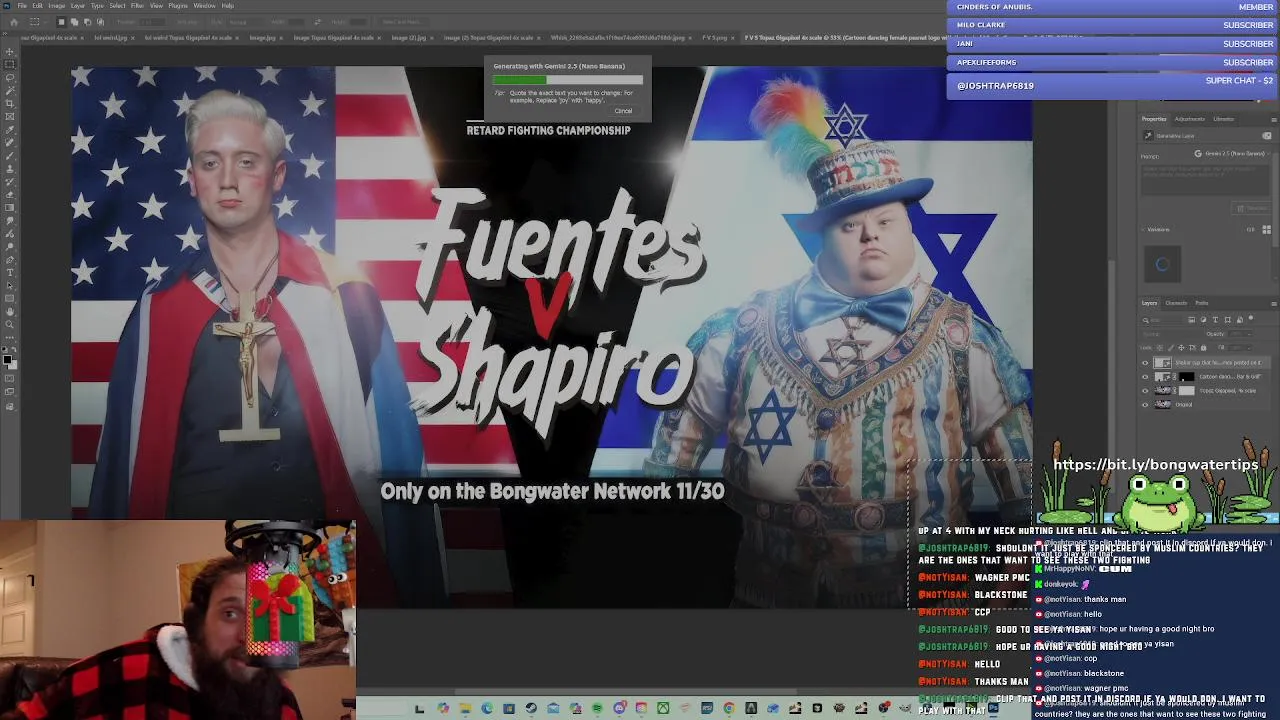Viewport: 1280px width, 720px height.
Task: Collapse the Variations section
Action: tap(1143, 230)
